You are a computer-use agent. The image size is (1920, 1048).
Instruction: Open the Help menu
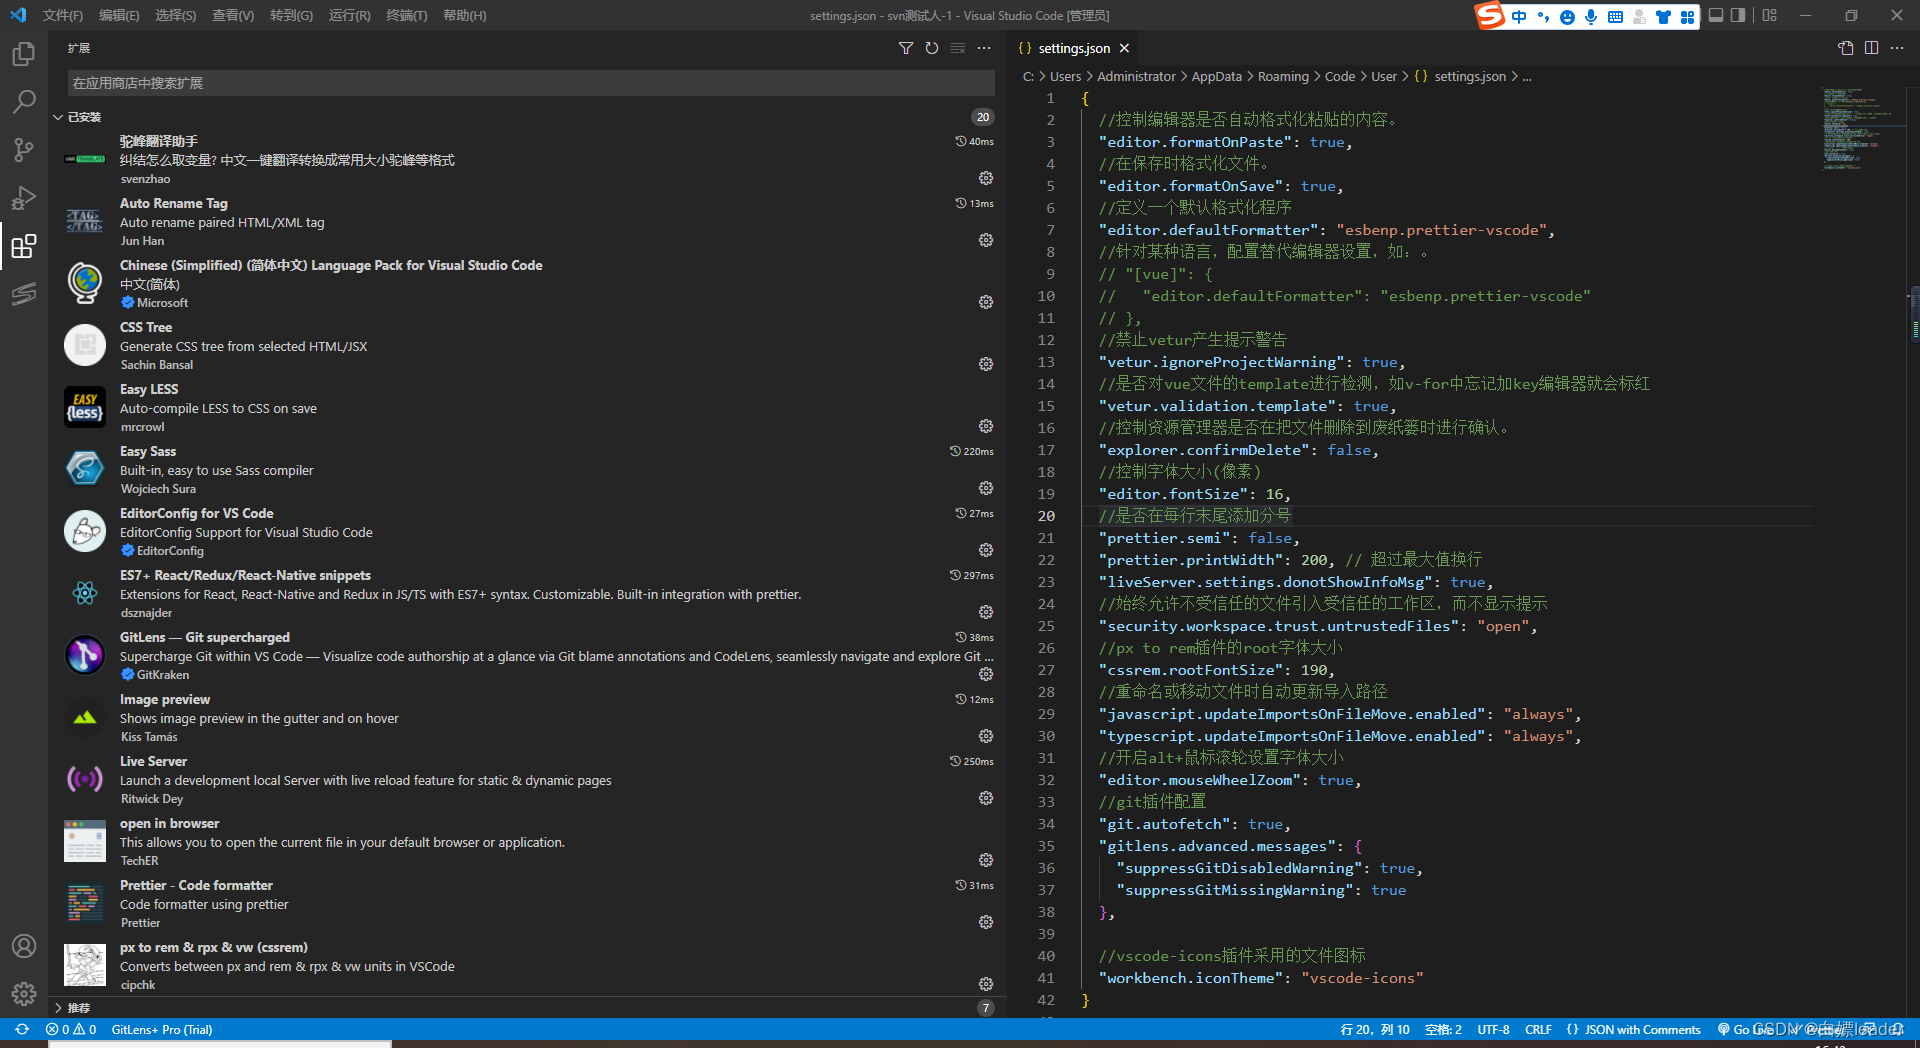(x=464, y=15)
